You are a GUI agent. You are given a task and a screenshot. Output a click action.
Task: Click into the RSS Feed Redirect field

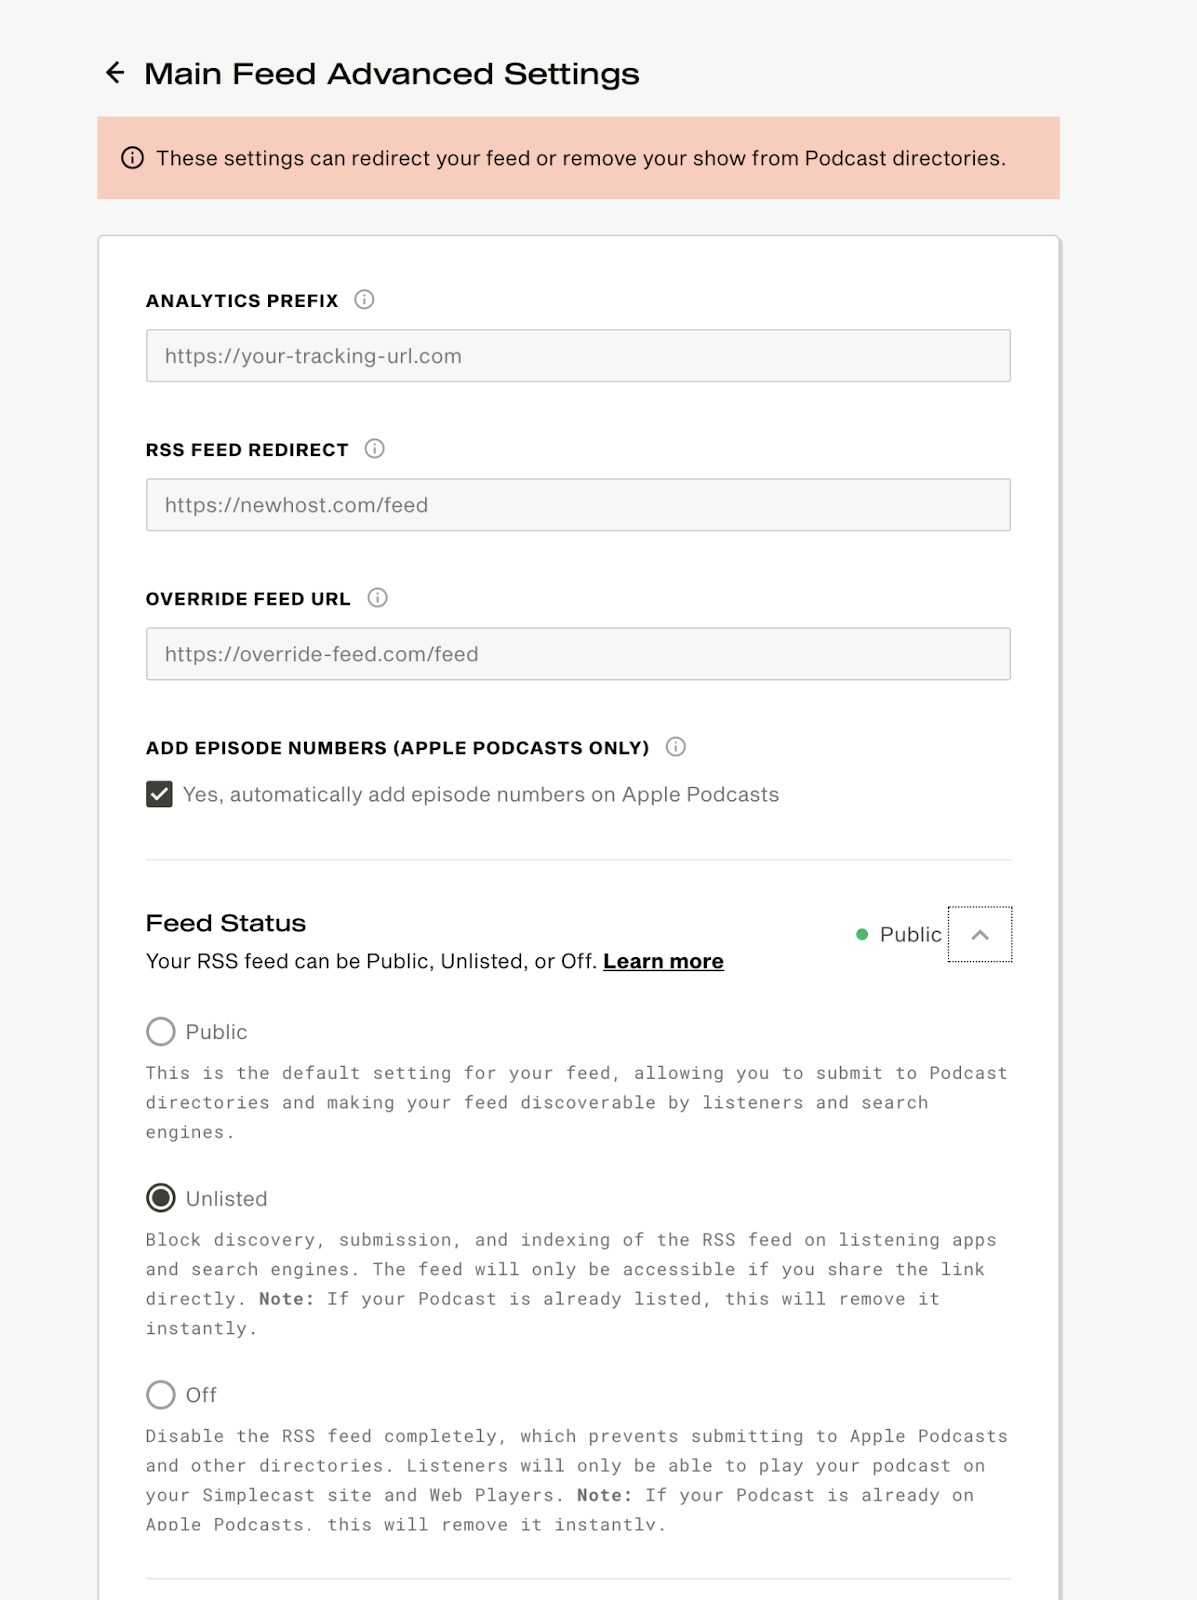point(578,505)
